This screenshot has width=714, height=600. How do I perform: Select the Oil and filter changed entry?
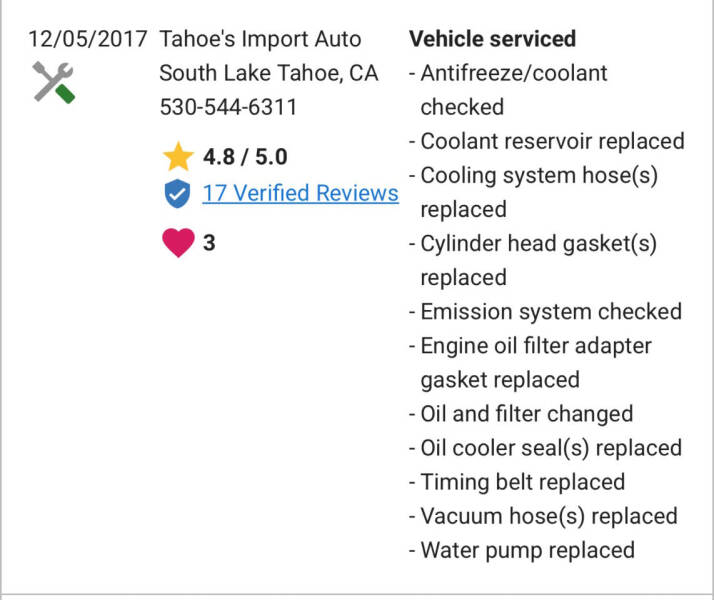pyautogui.click(x=526, y=413)
